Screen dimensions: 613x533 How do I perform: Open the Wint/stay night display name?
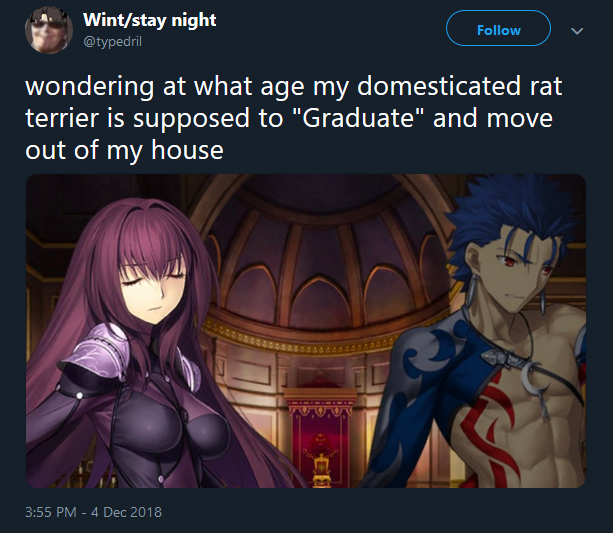point(149,20)
